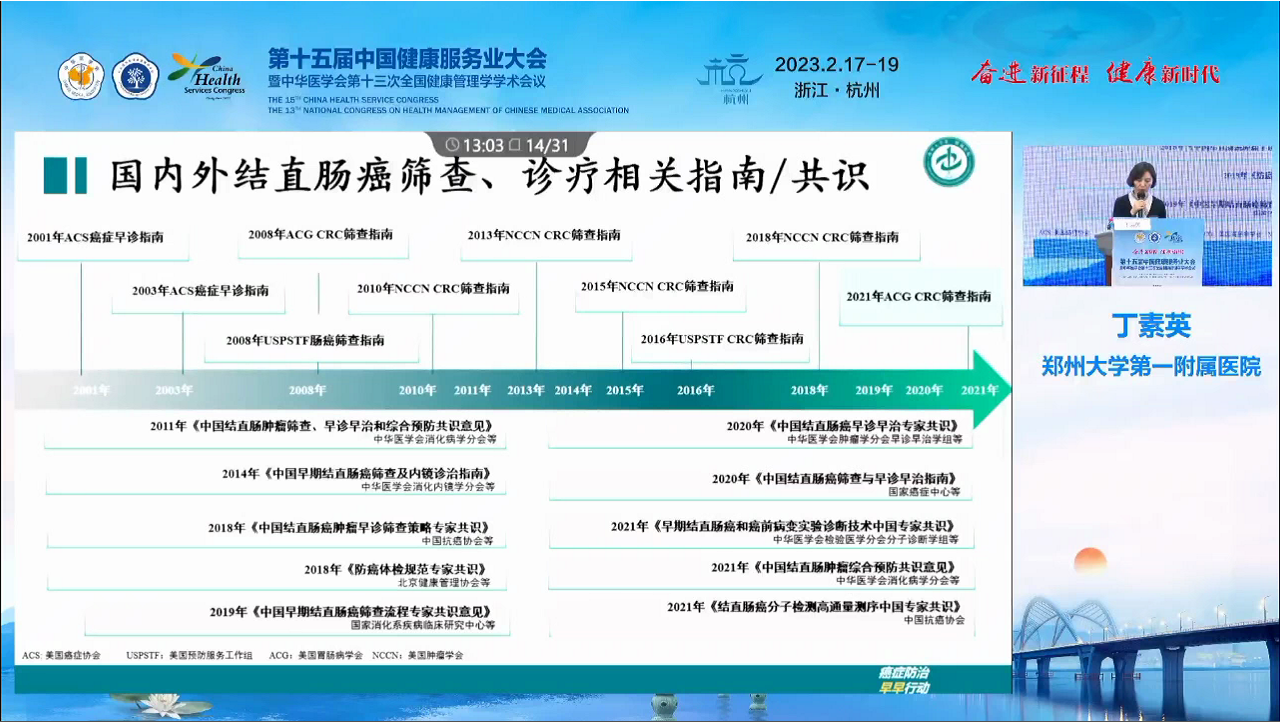This screenshot has width=1280, height=722.
Task: Select the 2010年 timeline marker
Action: [418, 390]
